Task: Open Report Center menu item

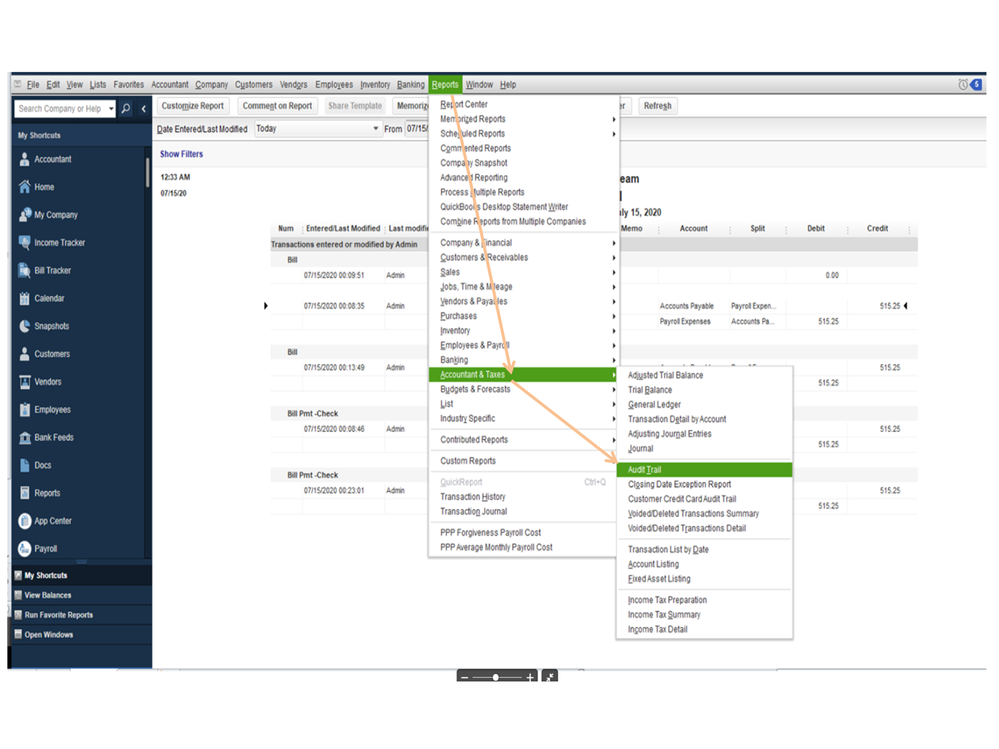Action: point(464,104)
